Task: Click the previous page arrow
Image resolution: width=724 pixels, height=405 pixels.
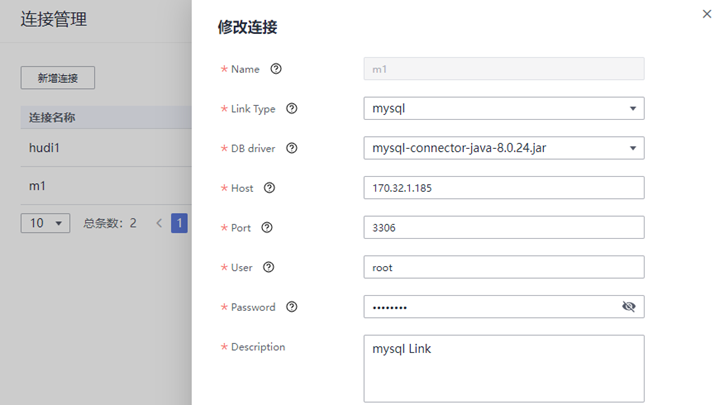Action: click(x=158, y=223)
